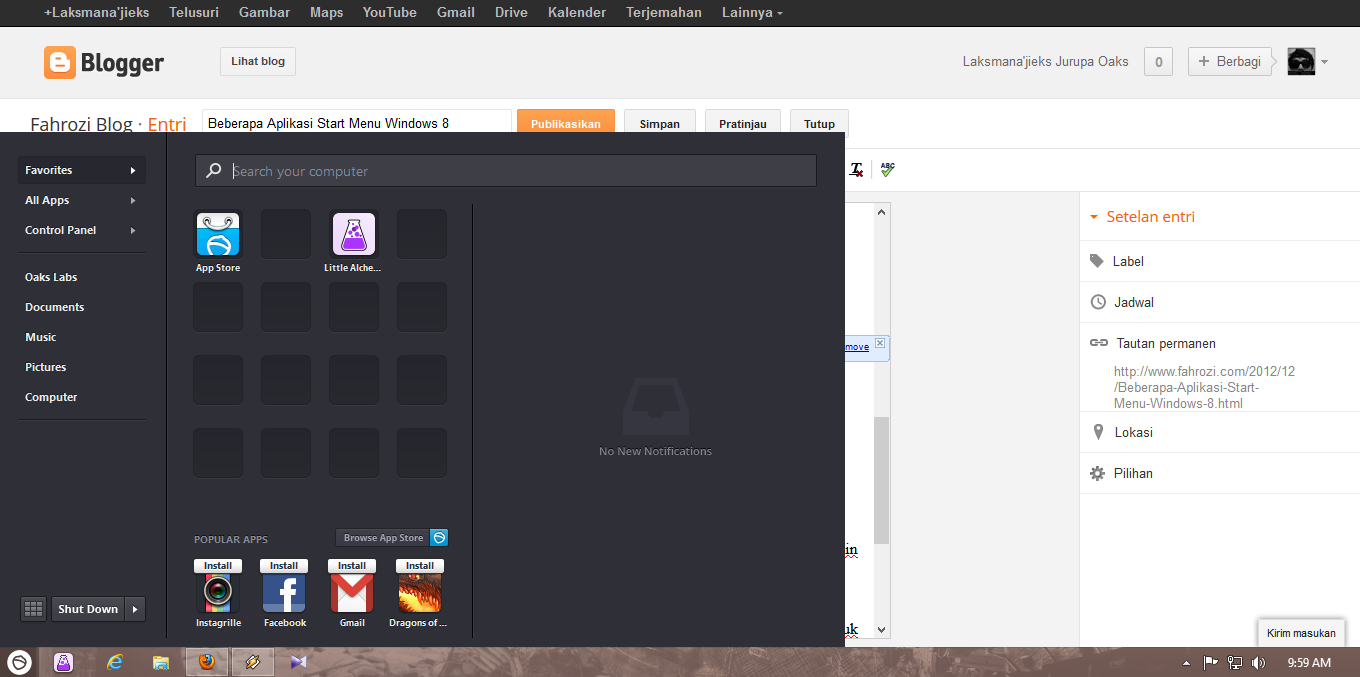The image size is (1360, 677).
Task: Click the Pokki start button on taskbar
Action: 19,662
